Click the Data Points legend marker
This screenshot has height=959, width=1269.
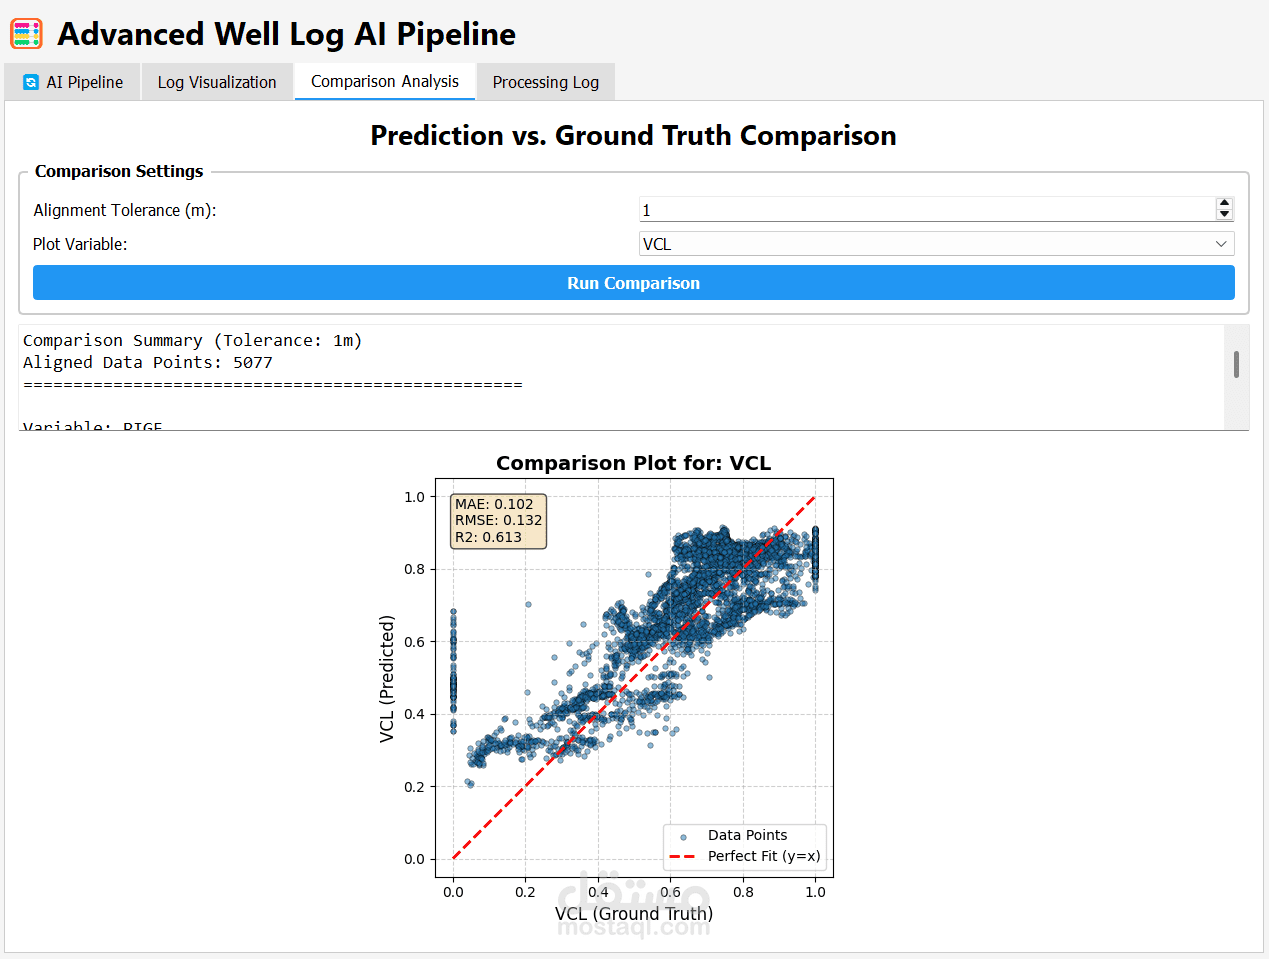point(684,836)
